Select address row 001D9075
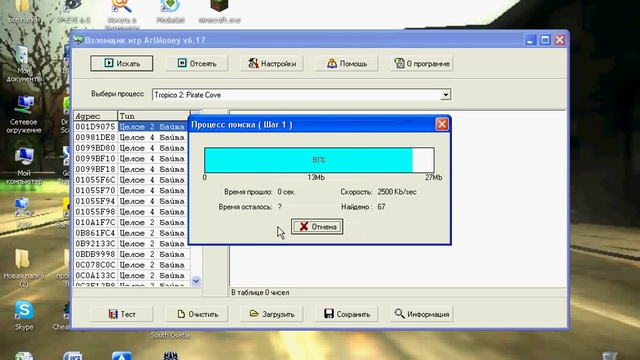Viewport: 640px width, 360px height. coord(131,127)
